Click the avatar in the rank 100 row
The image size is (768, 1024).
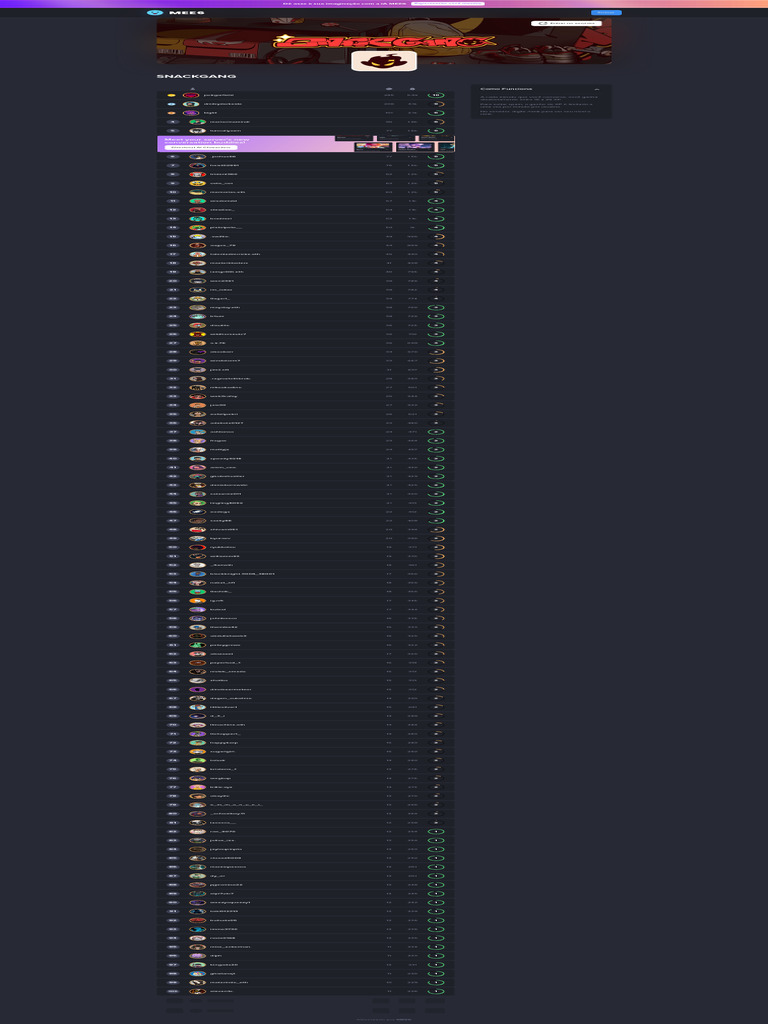coord(197,991)
